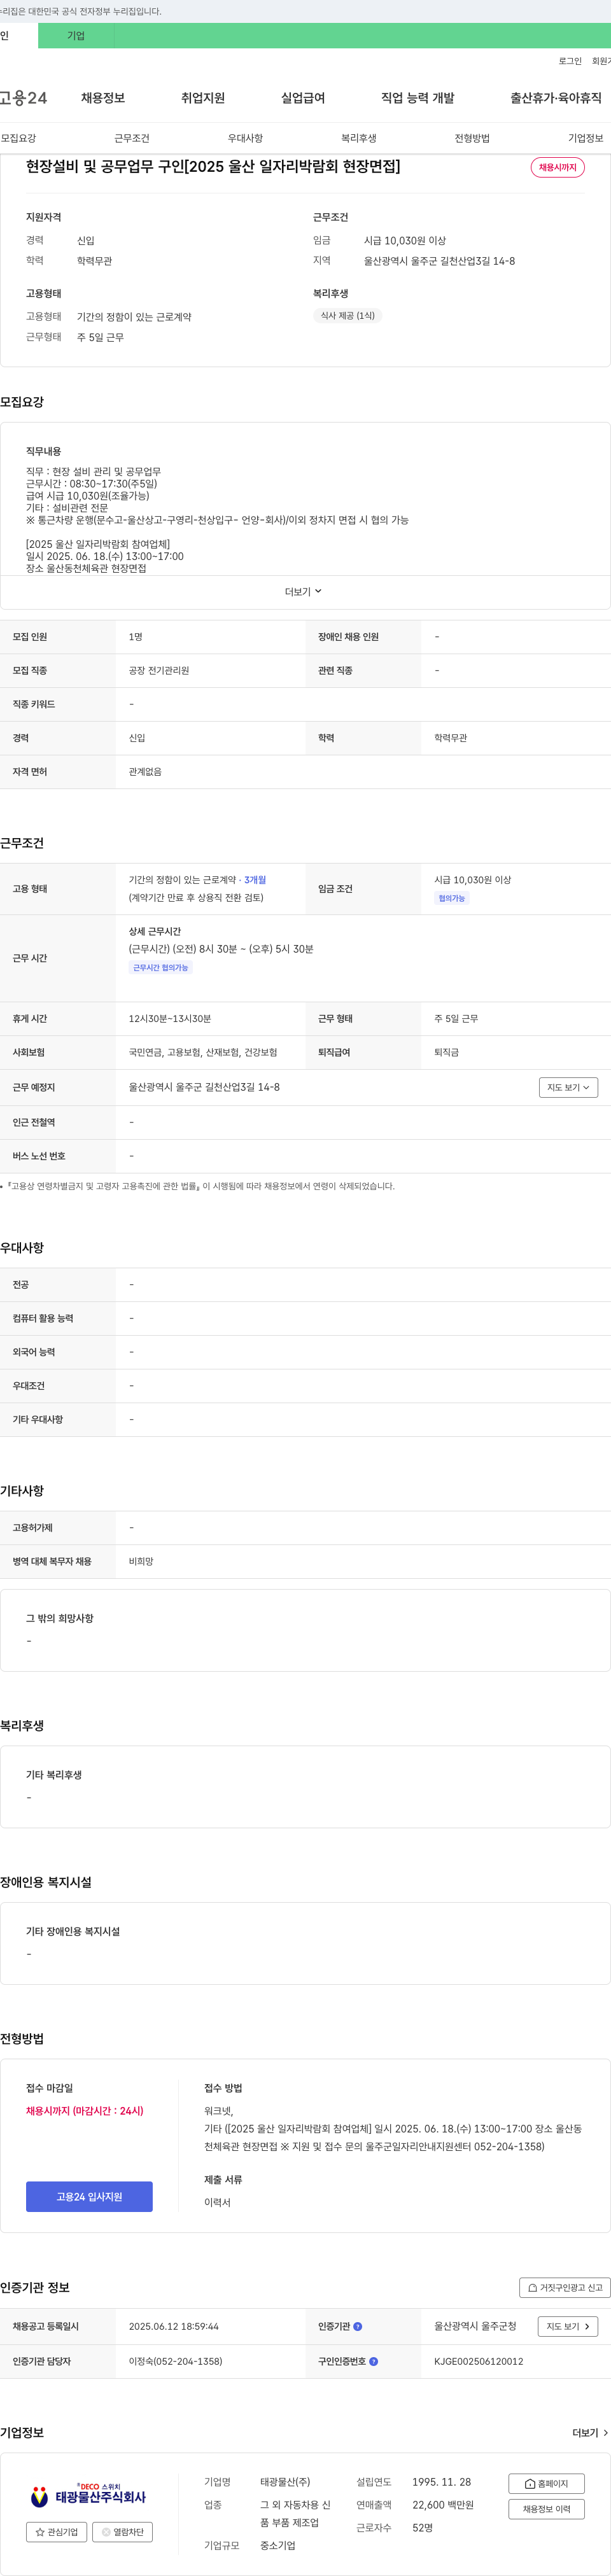Click the 협의가능 wage tag

[x=452, y=899]
